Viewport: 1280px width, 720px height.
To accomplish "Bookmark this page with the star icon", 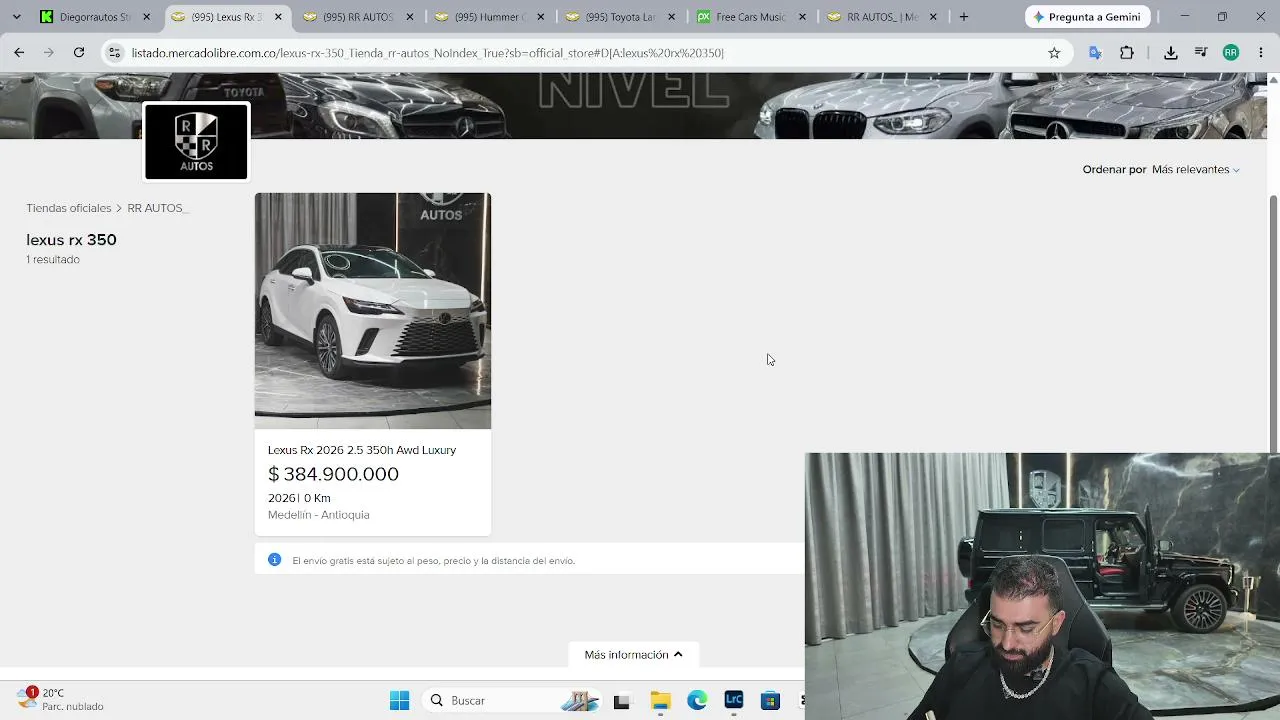I will 1054,53.
